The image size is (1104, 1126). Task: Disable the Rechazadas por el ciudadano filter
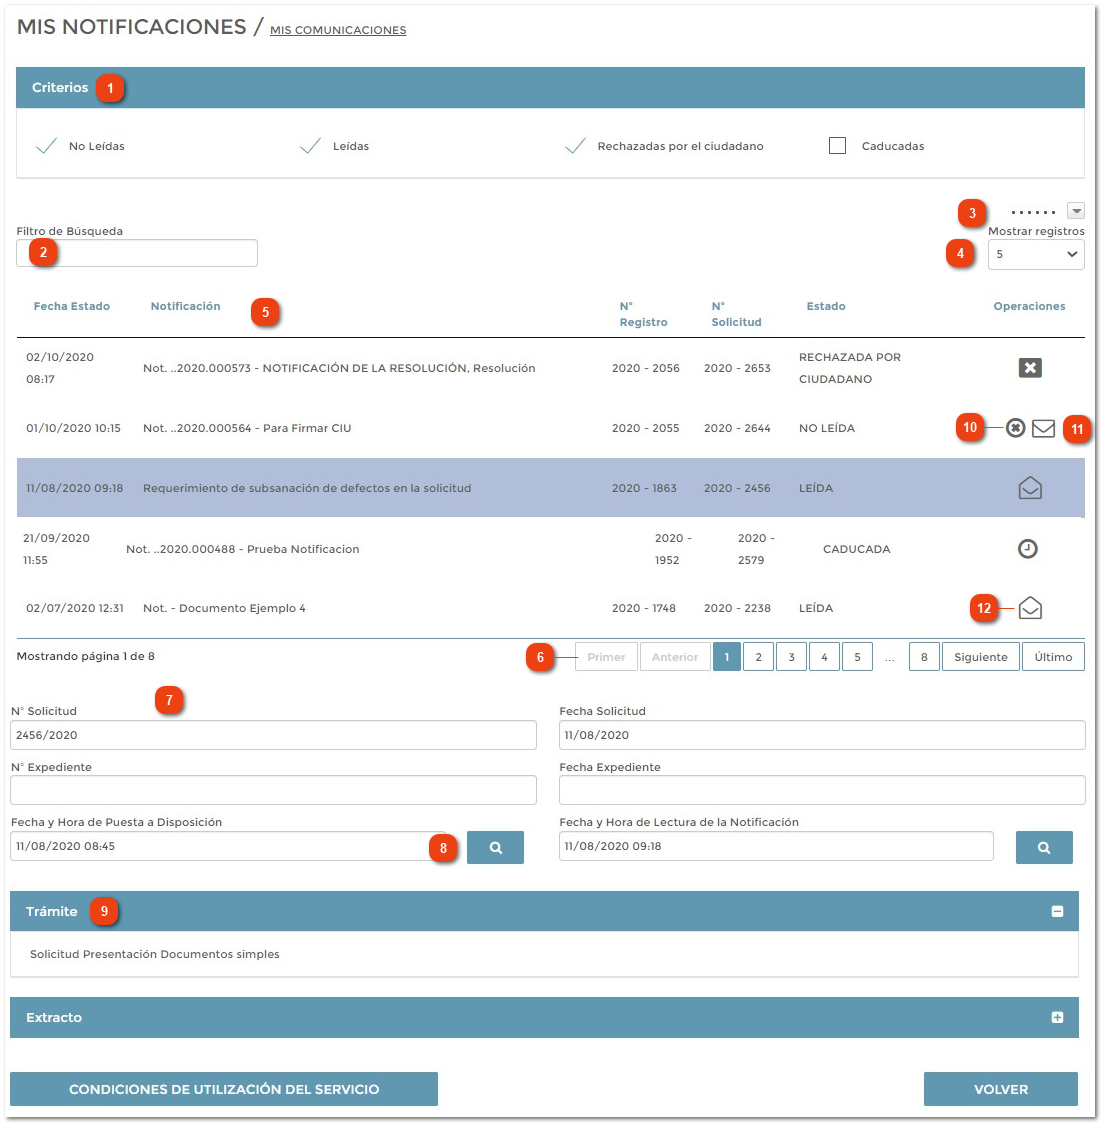(x=575, y=145)
